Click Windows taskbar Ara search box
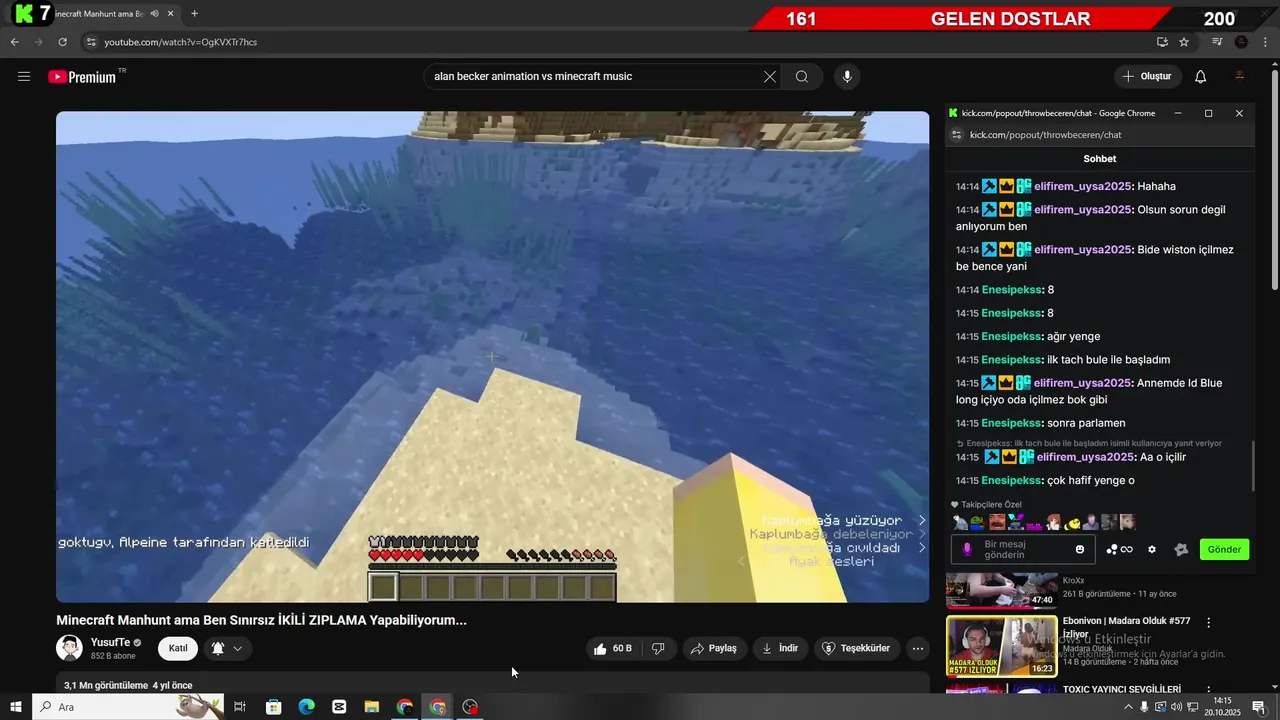 click(x=128, y=707)
